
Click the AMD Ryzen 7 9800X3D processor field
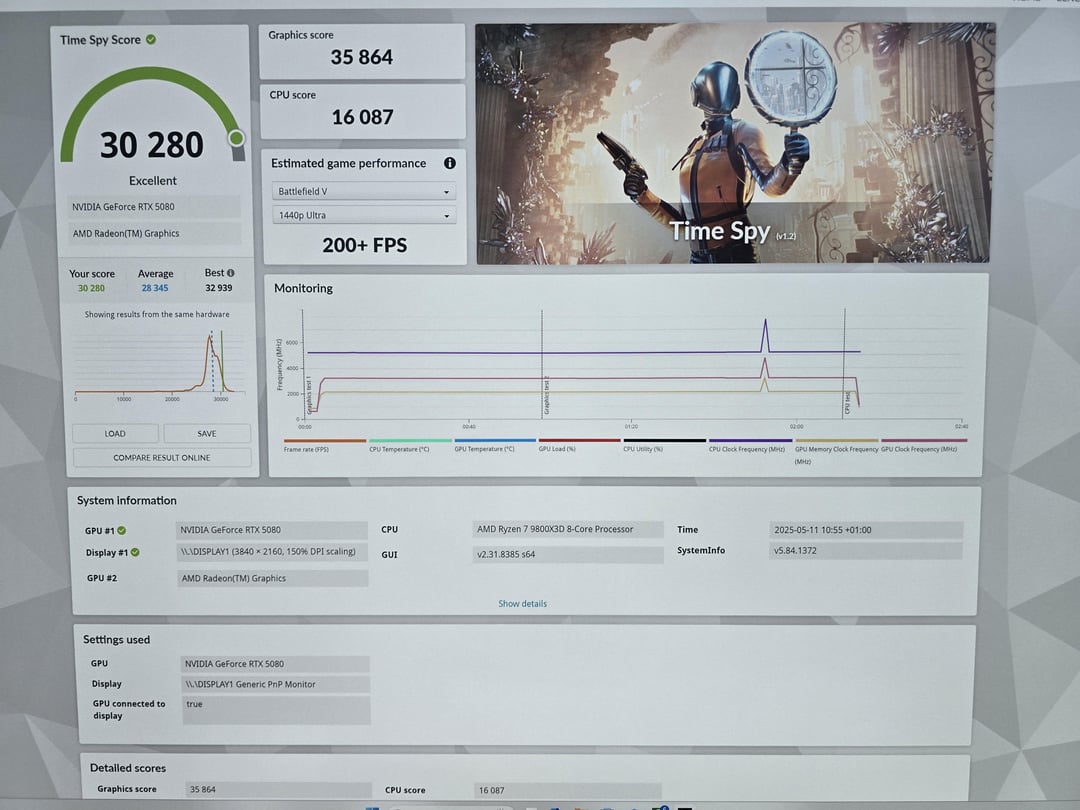(x=568, y=529)
